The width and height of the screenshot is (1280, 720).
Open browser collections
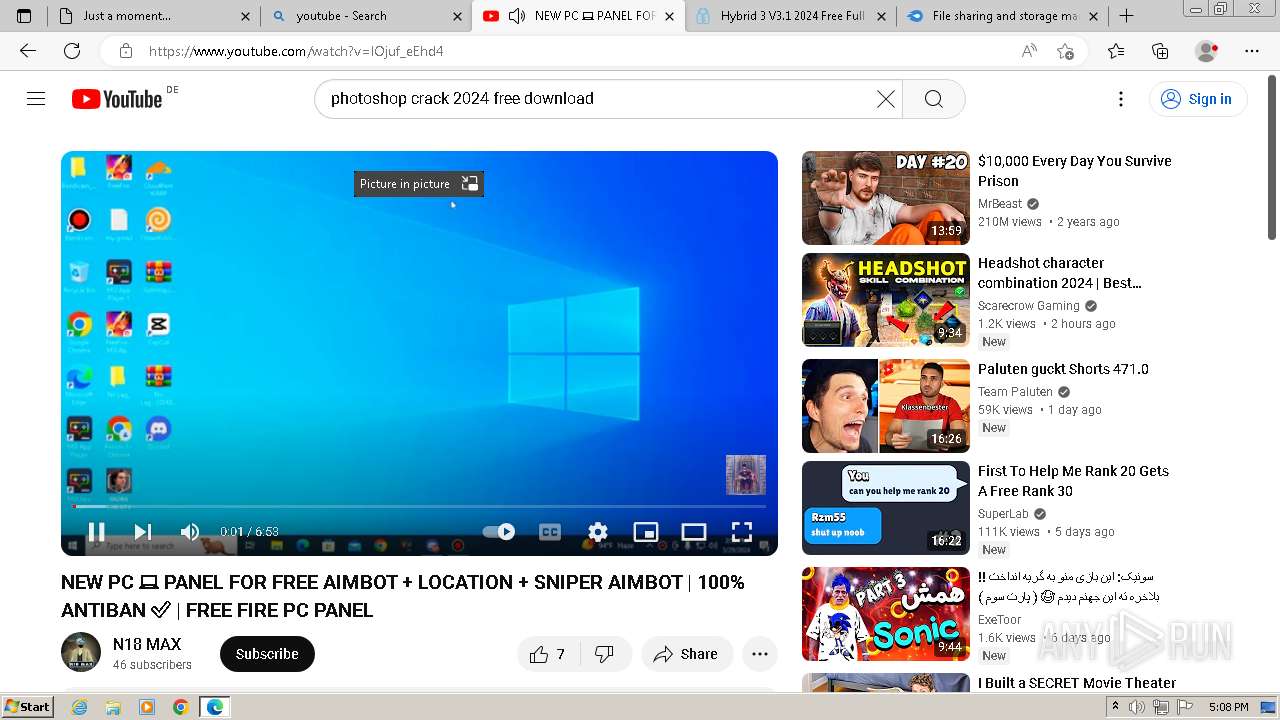tap(1160, 51)
